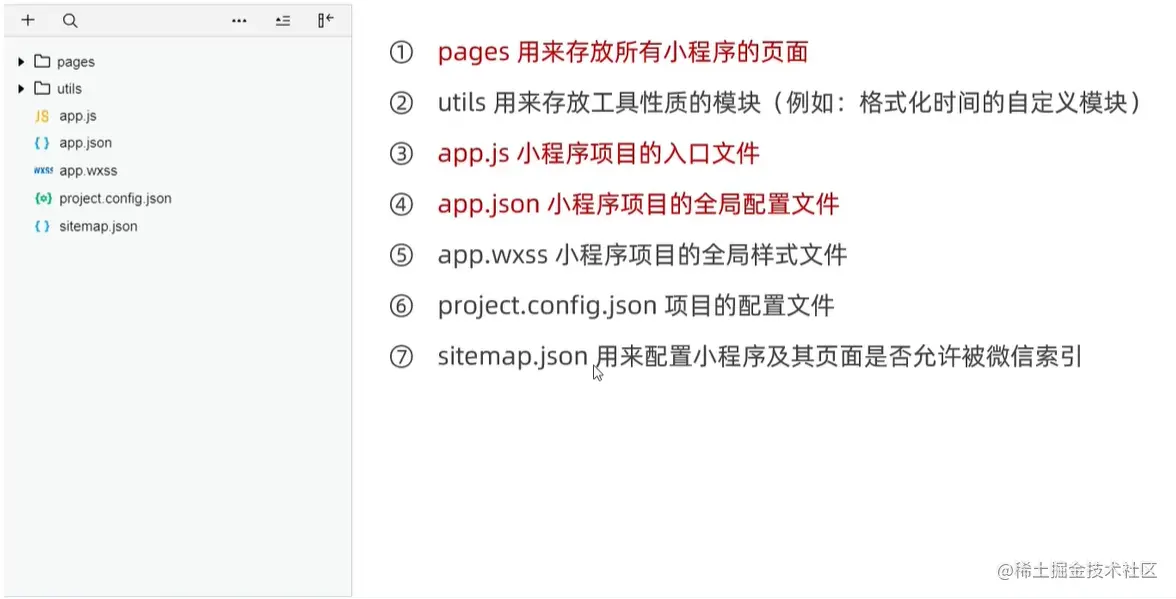Open the app.json file
Image resolution: width=1176 pixels, height=599 pixels.
click(x=85, y=143)
